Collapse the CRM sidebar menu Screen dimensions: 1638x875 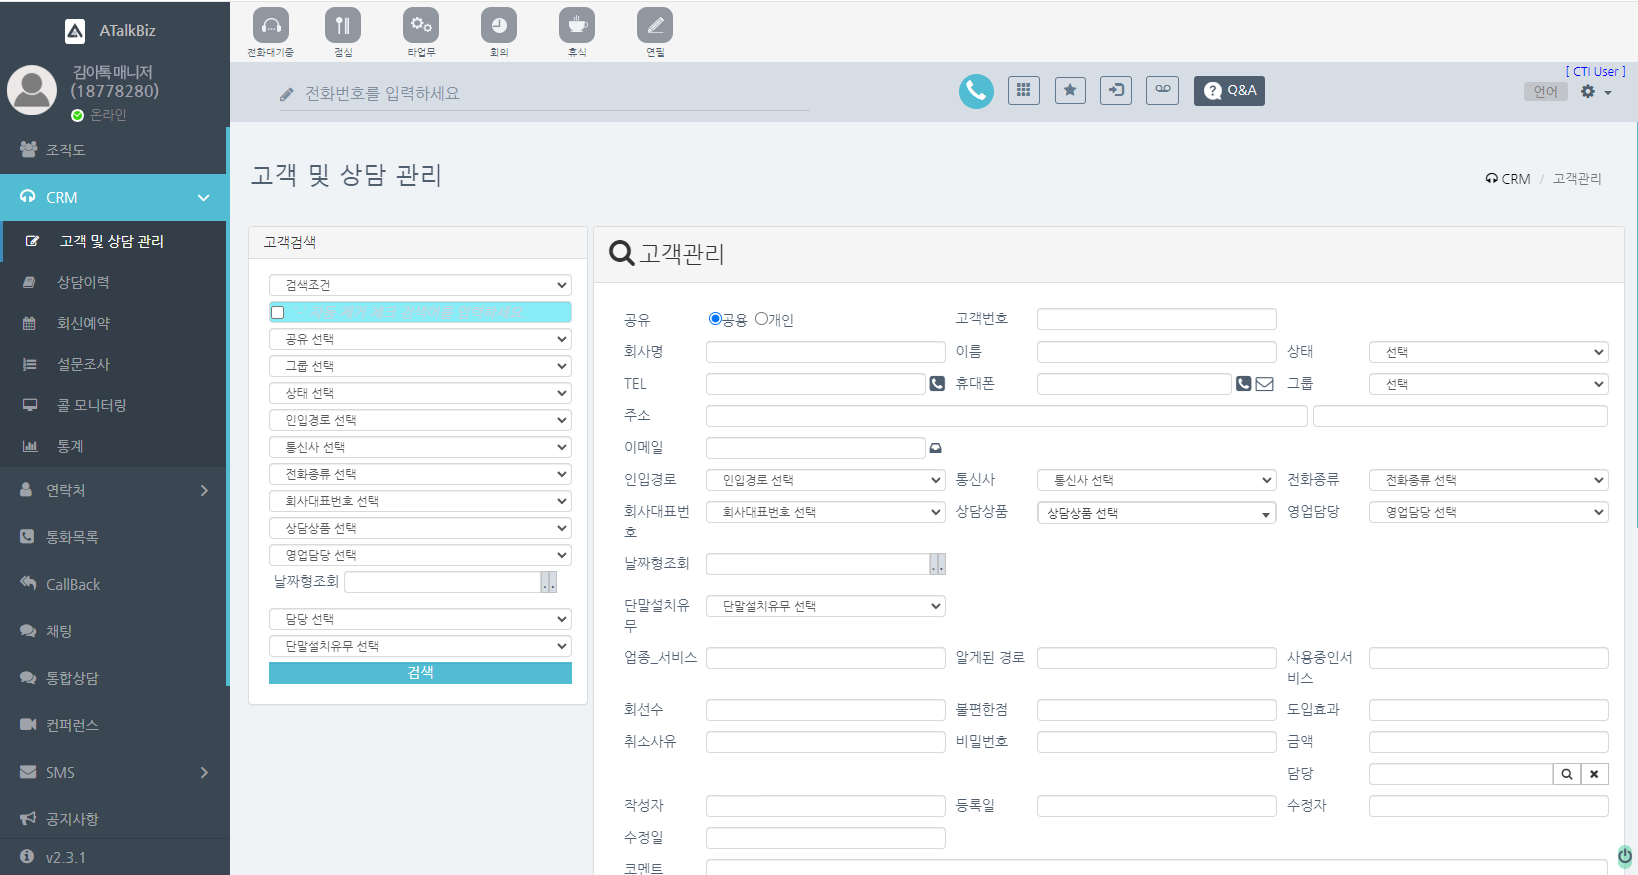[x=113, y=197]
